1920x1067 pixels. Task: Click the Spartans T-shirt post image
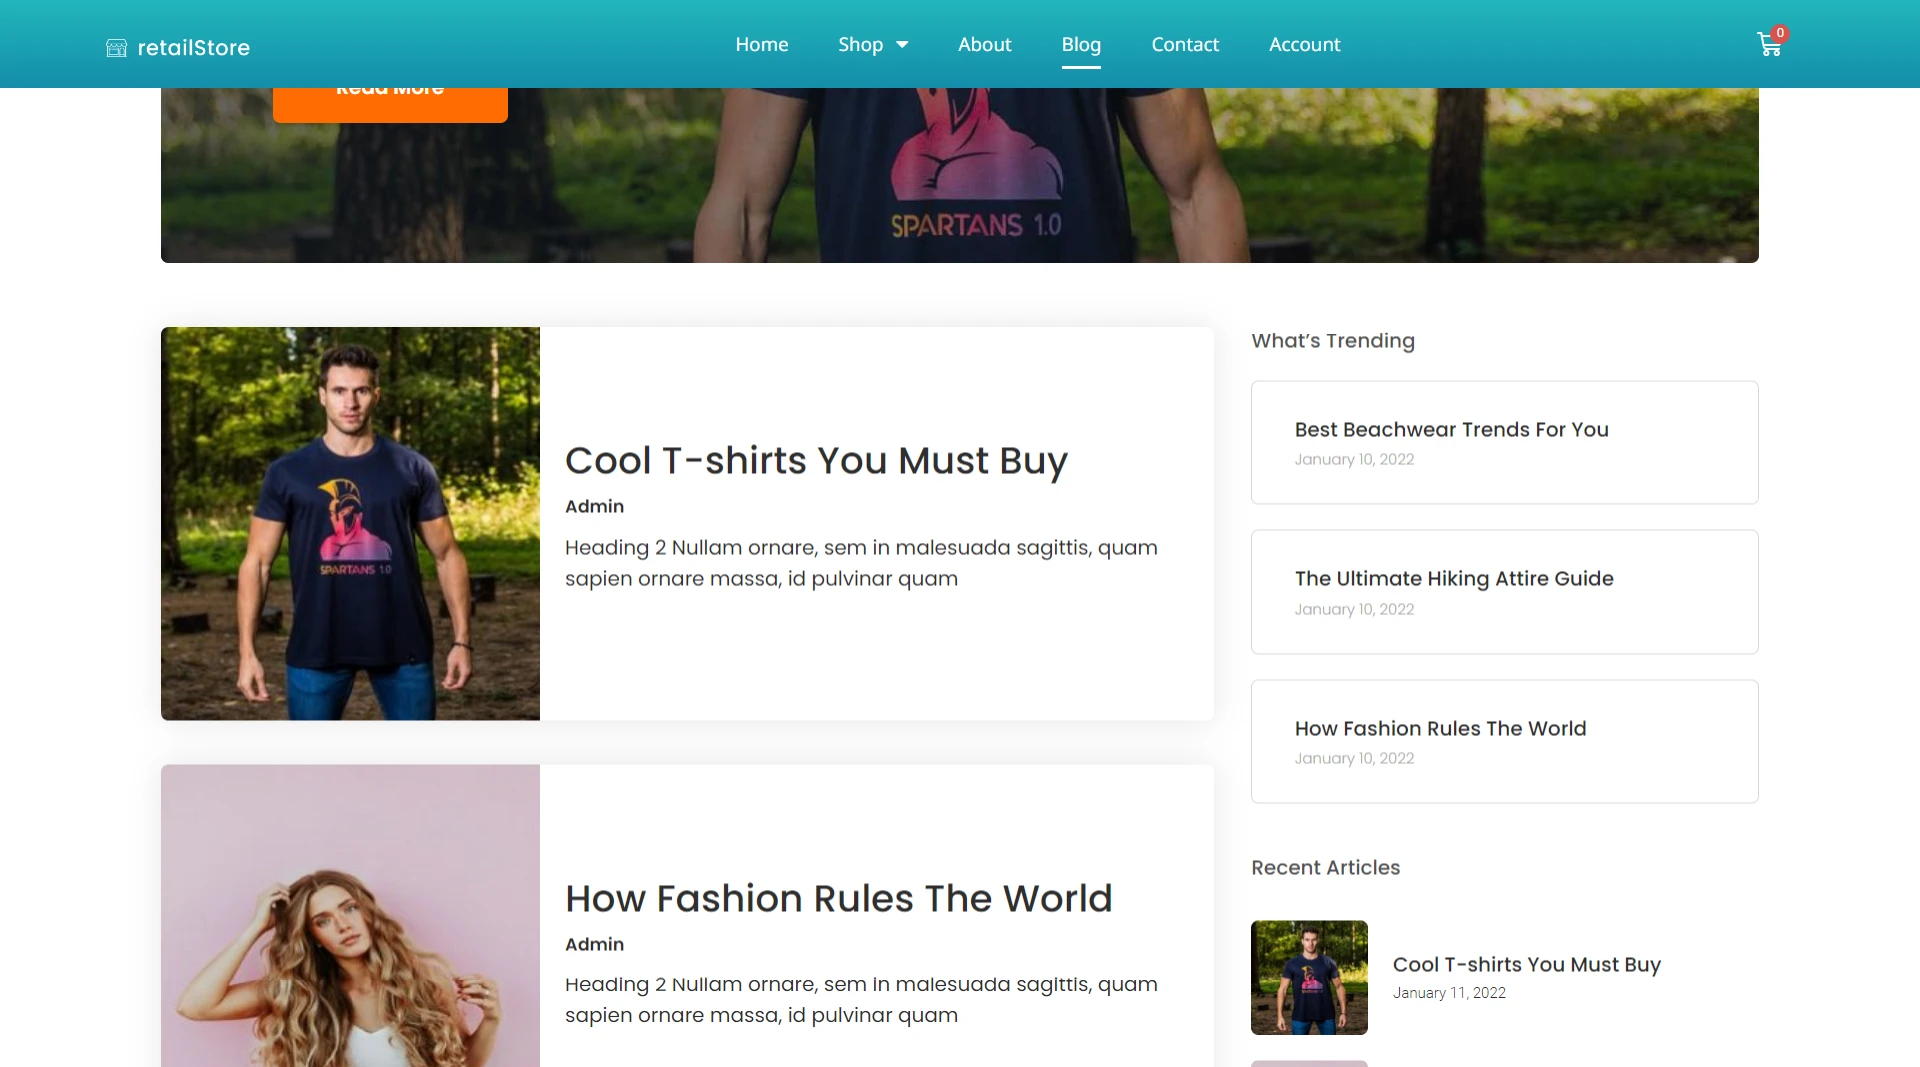[x=350, y=523]
